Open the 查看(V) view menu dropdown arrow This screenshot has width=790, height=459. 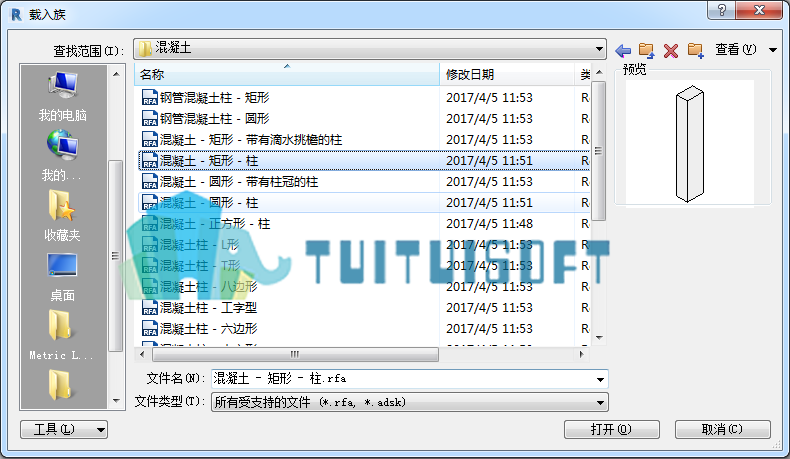pyautogui.click(x=773, y=50)
